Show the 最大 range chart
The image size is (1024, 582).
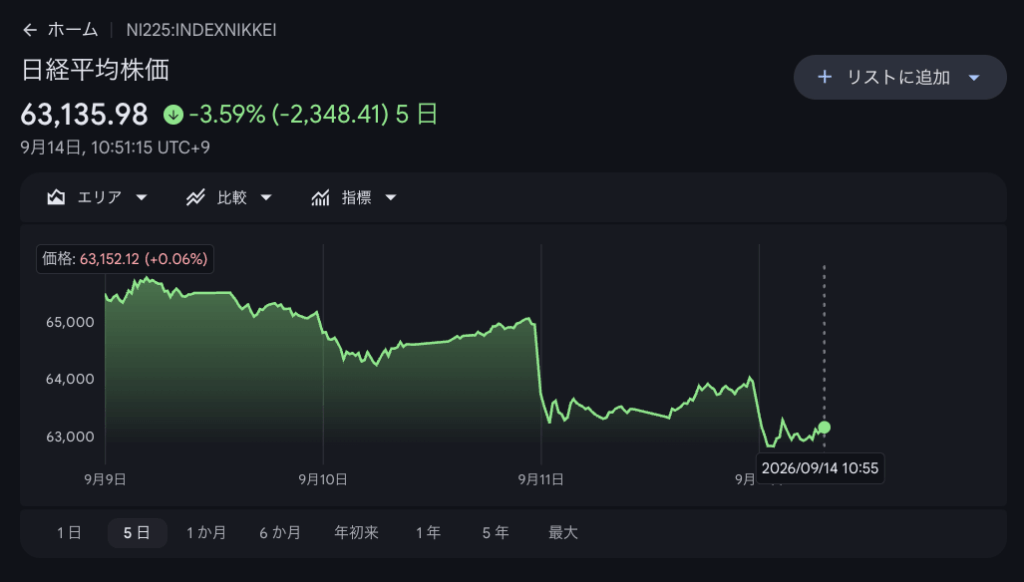[563, 533]
